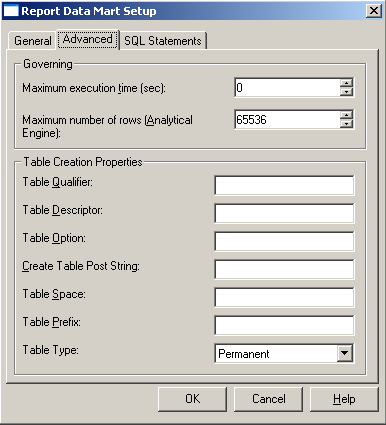Open Help for this dialog
The image size is (386, 425).
pos(344,399)
